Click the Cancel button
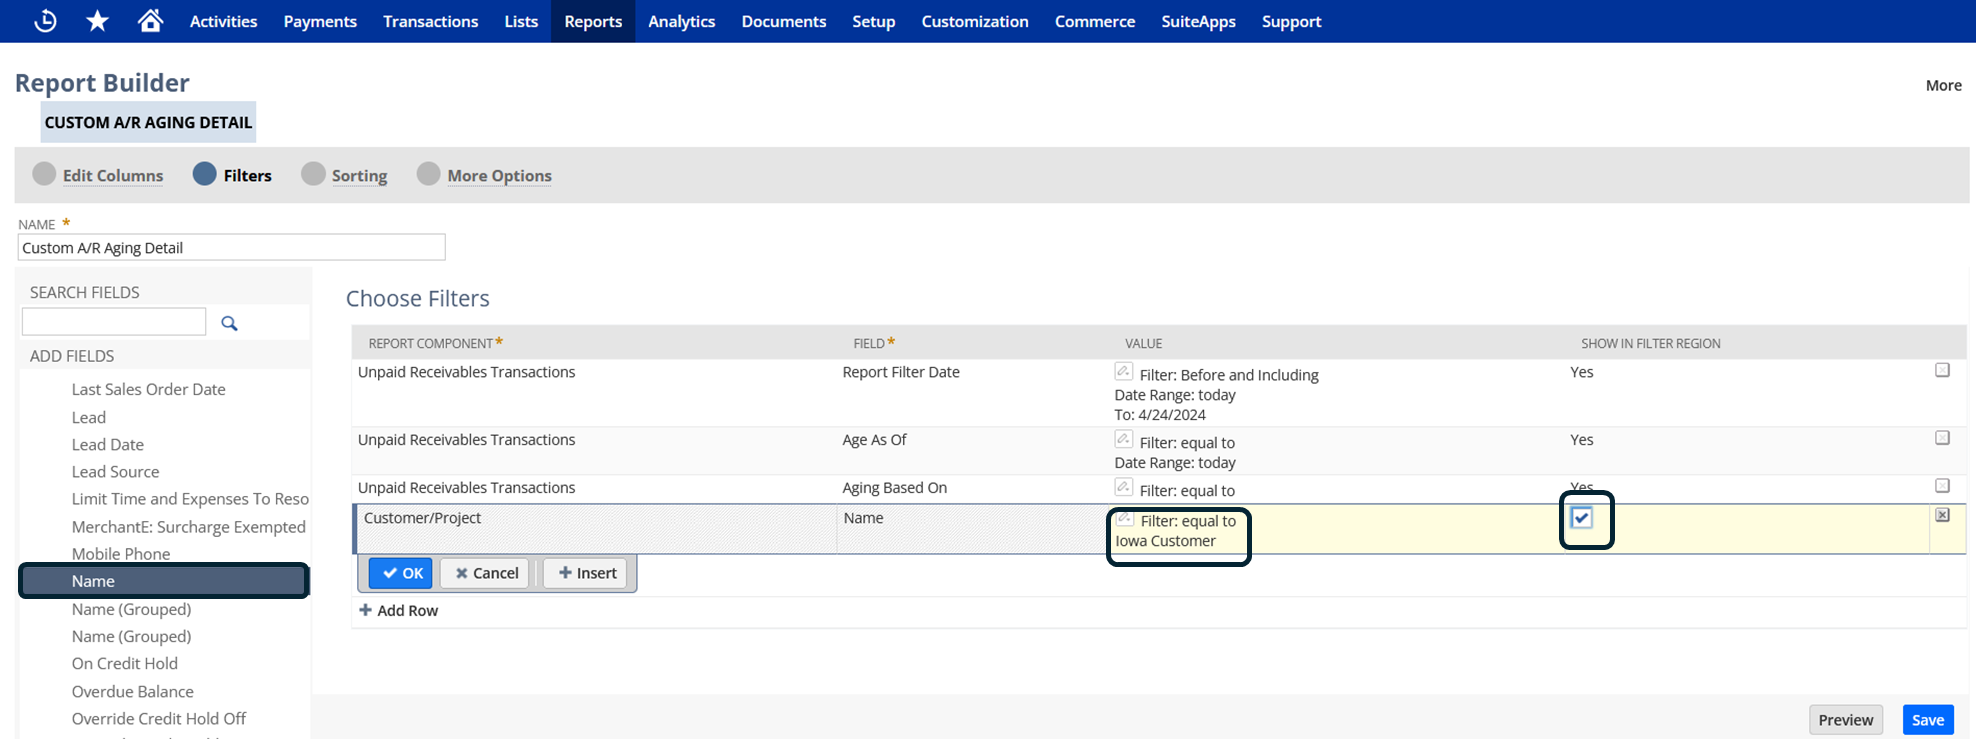Viewport: 1976px width, 739px height. click(x=487, y=573)
